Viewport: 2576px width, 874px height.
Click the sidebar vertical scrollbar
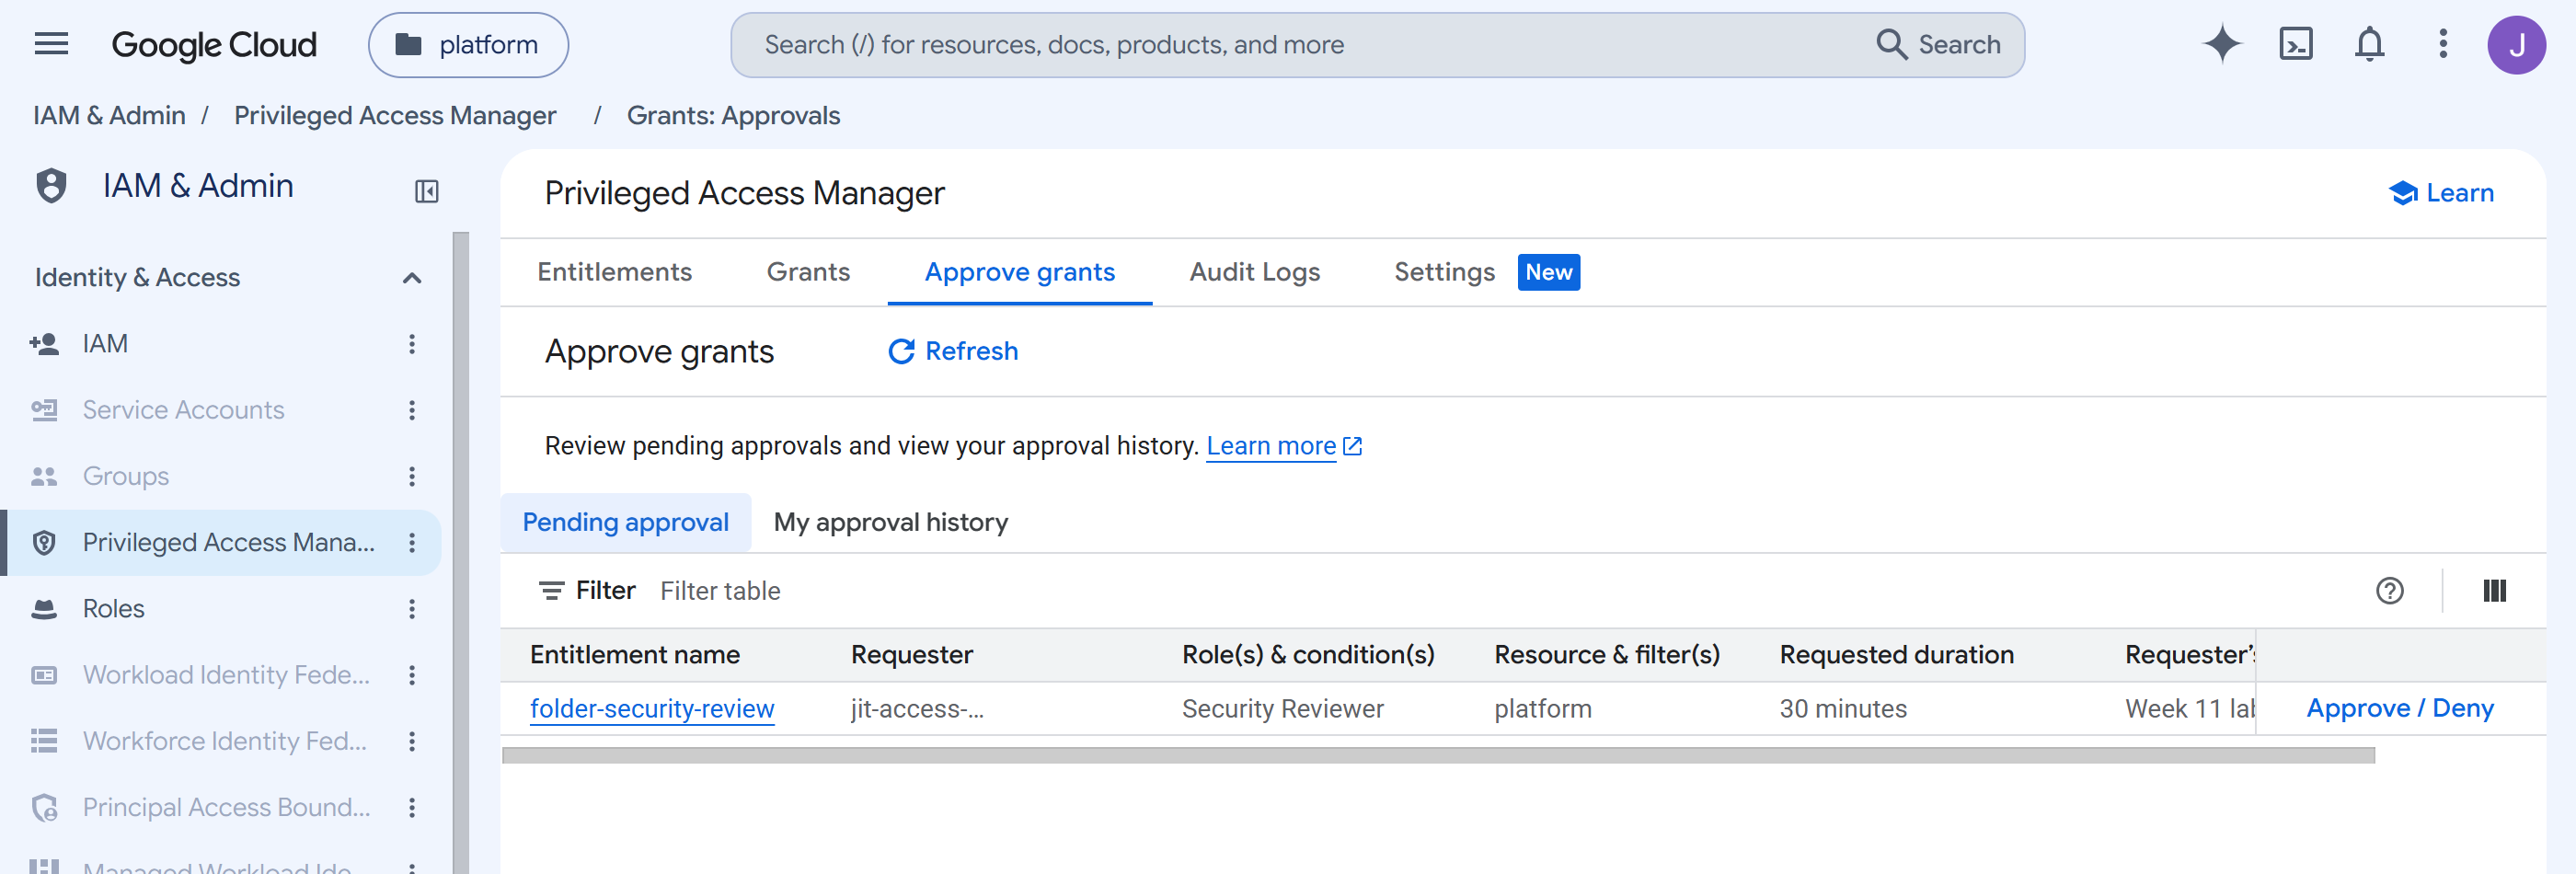point(460,553)
